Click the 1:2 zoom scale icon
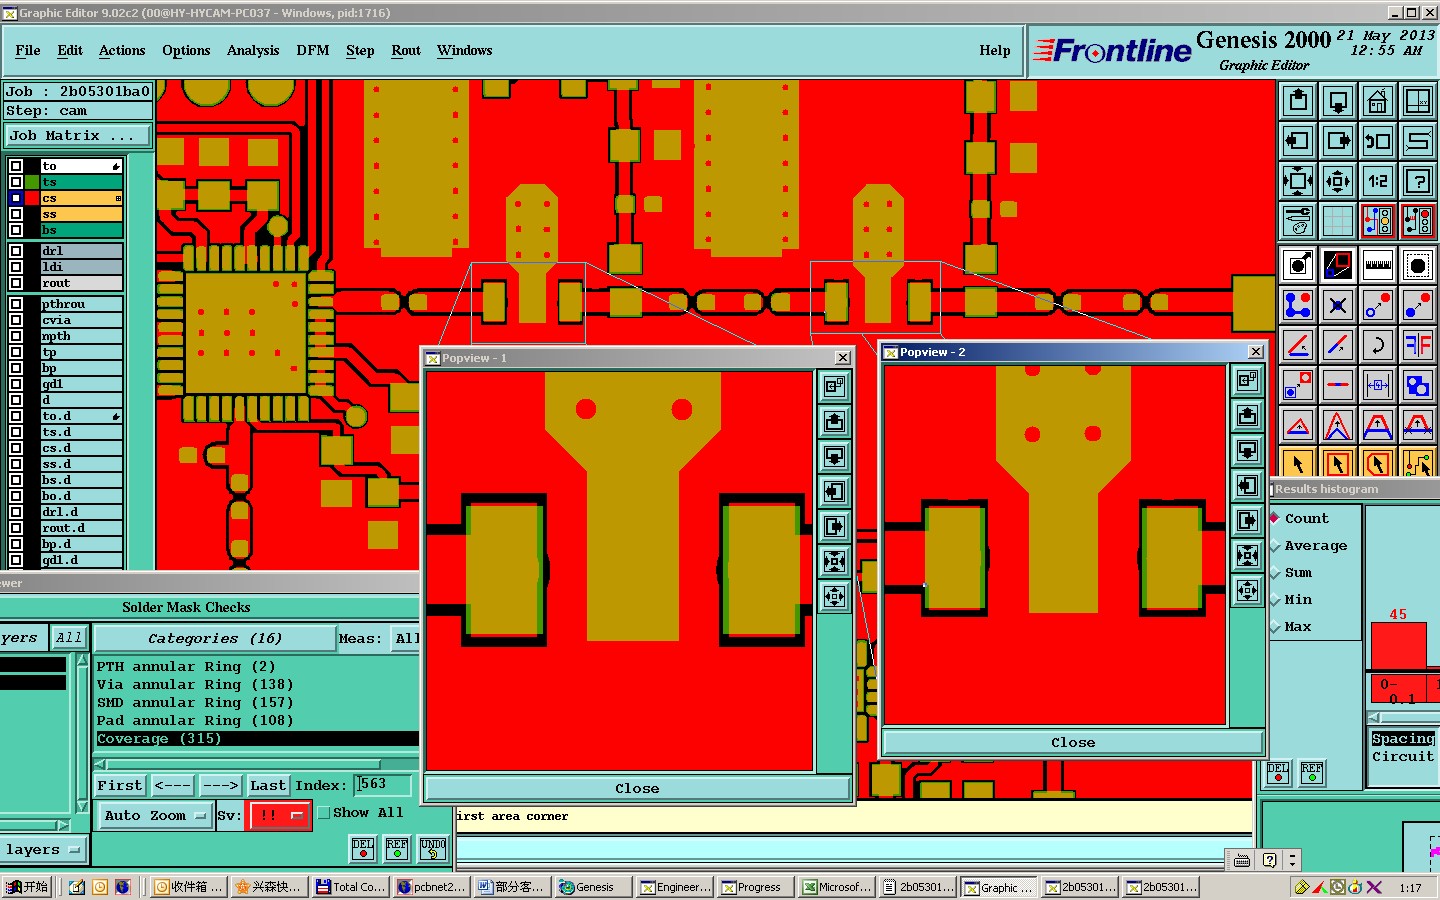 (x=1378, y=181)
